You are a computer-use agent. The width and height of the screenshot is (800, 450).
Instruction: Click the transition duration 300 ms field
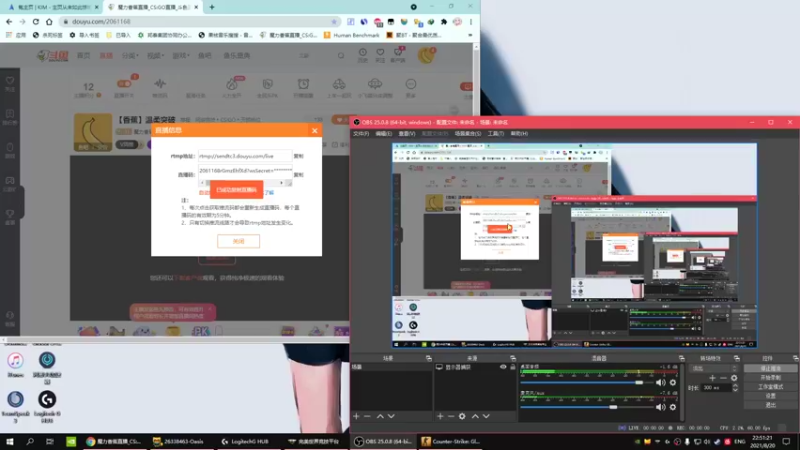[717, 388]
